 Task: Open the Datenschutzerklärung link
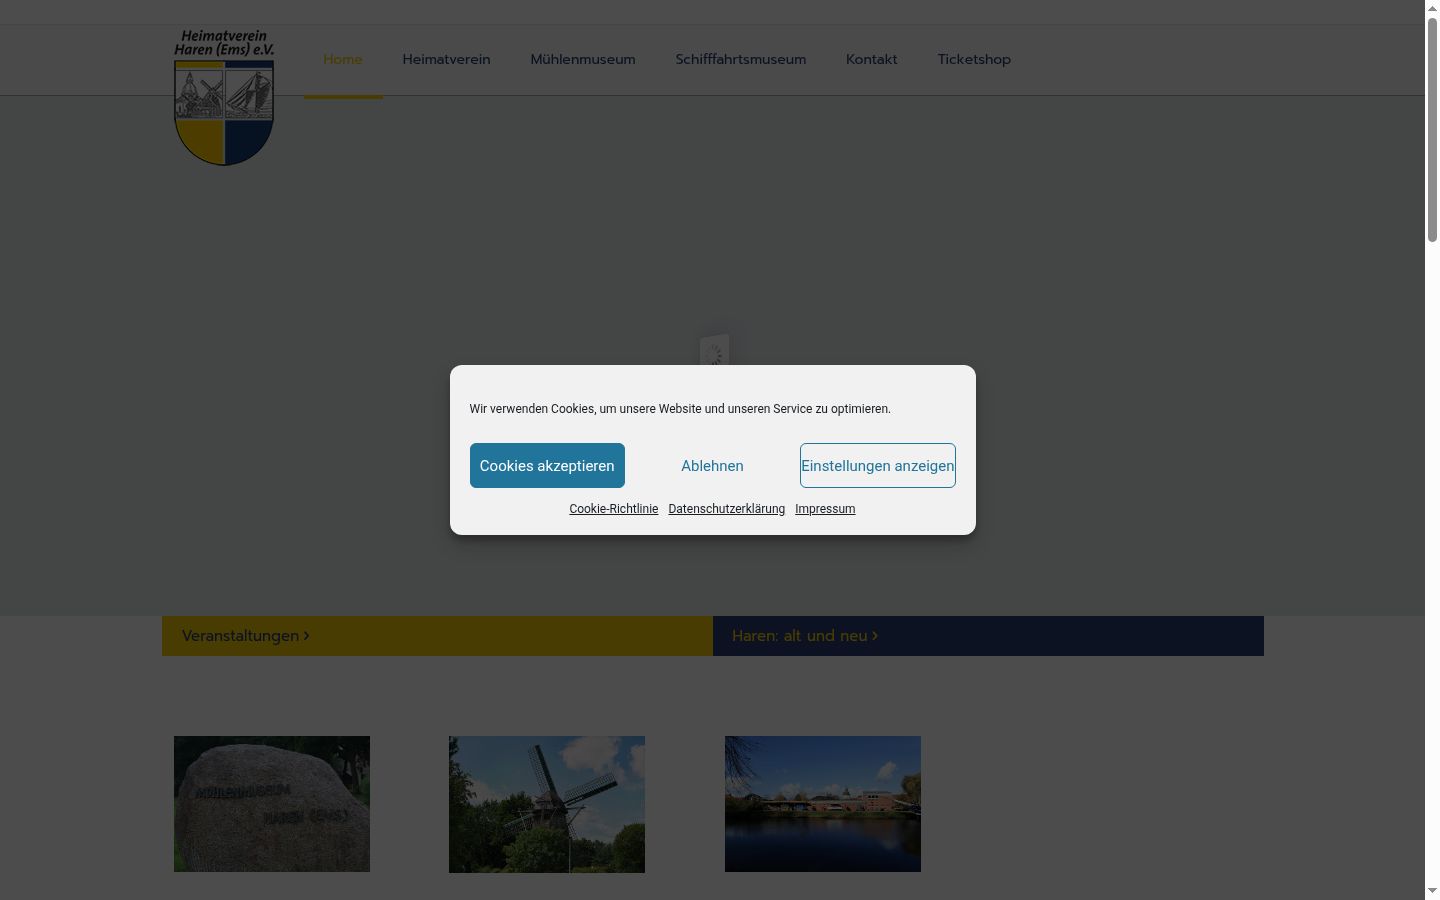point(727,509)
